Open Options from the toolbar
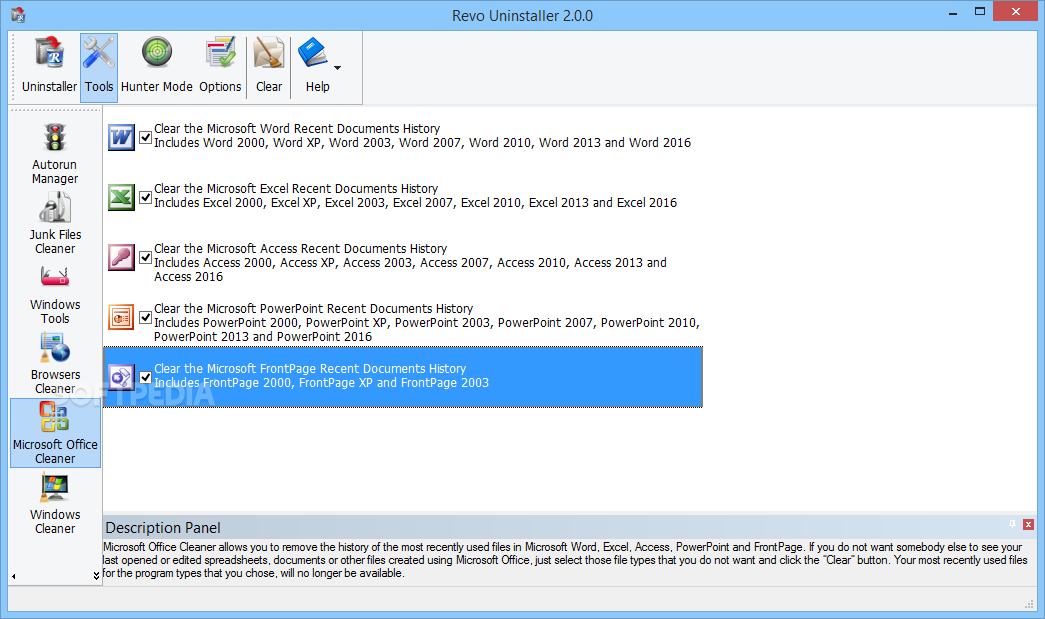The height and width of the screenshot is (619, 1045). [220, 67]
